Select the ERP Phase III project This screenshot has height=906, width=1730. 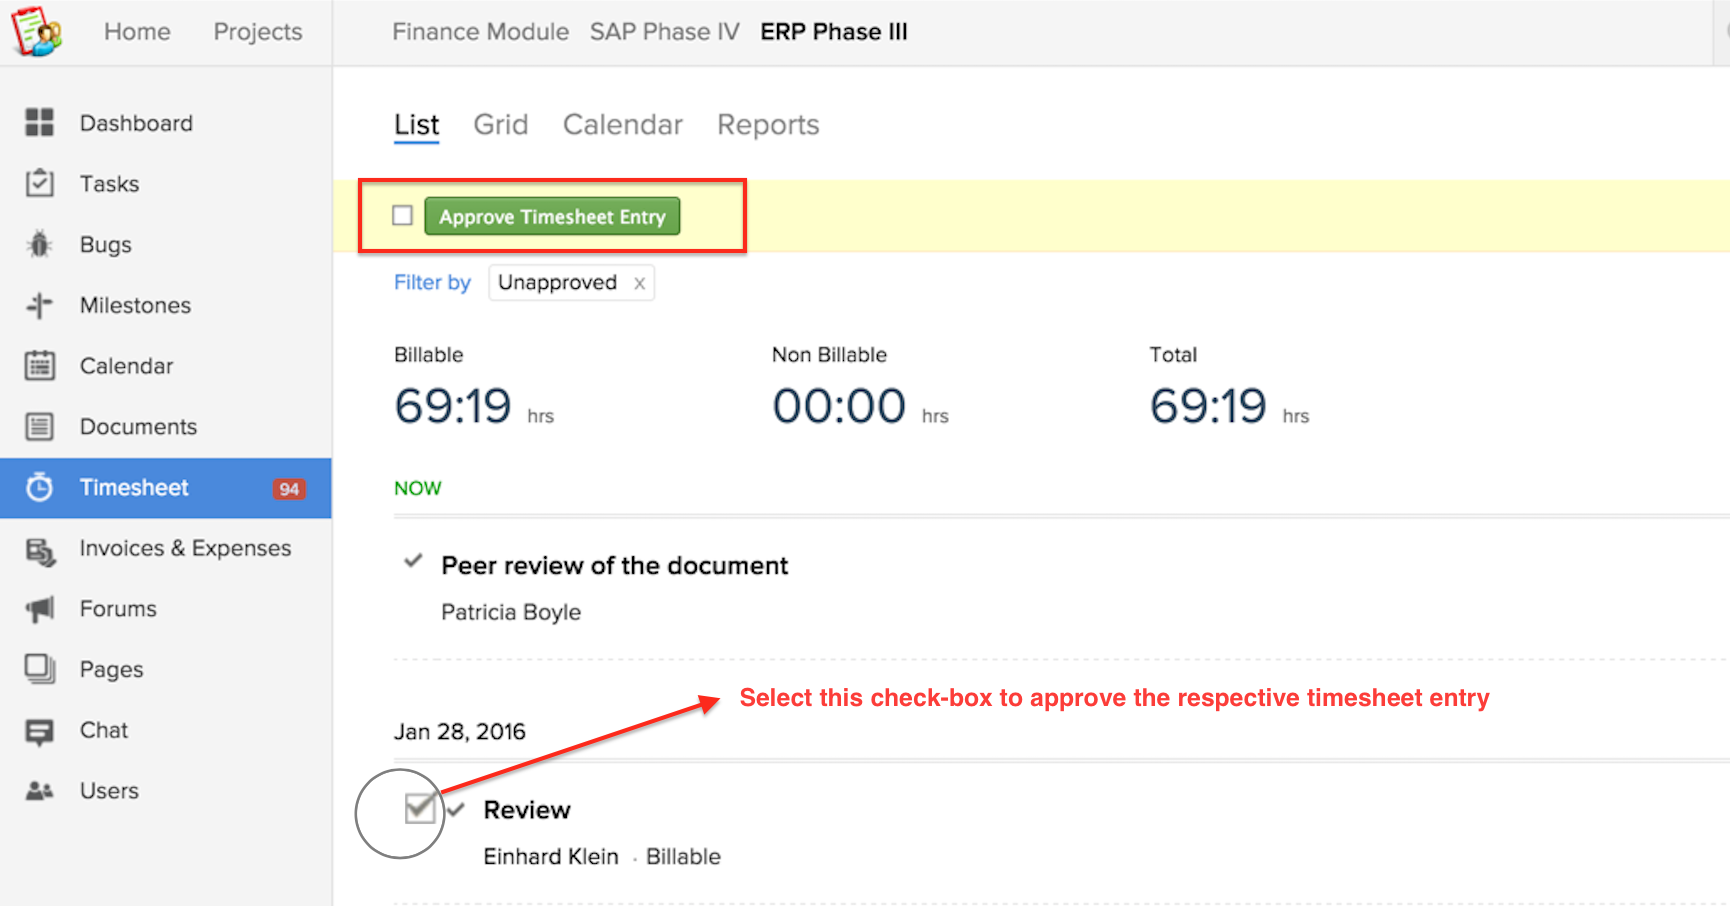click(834, 32)
